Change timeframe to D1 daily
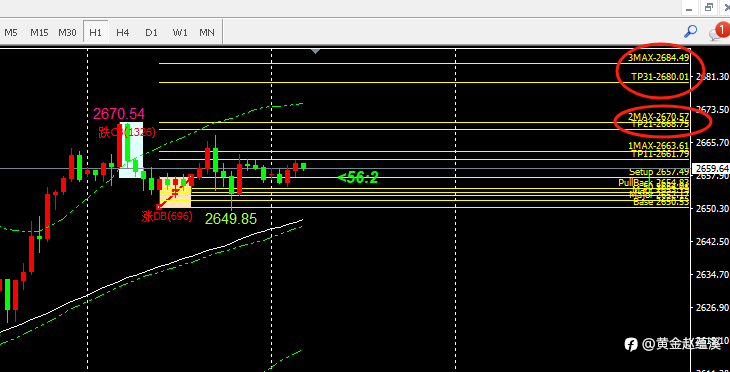Screen dimensions: 730x372 [151, 32]
